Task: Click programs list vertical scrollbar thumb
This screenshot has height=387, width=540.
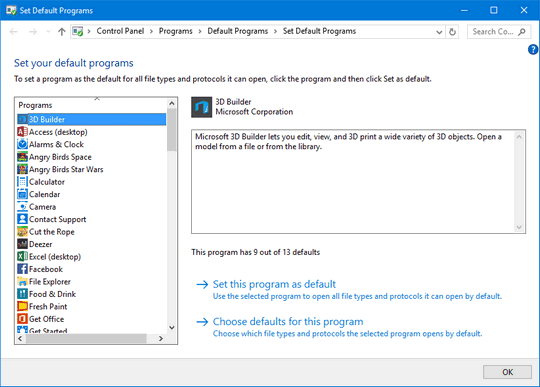Action: click(172, 129)
